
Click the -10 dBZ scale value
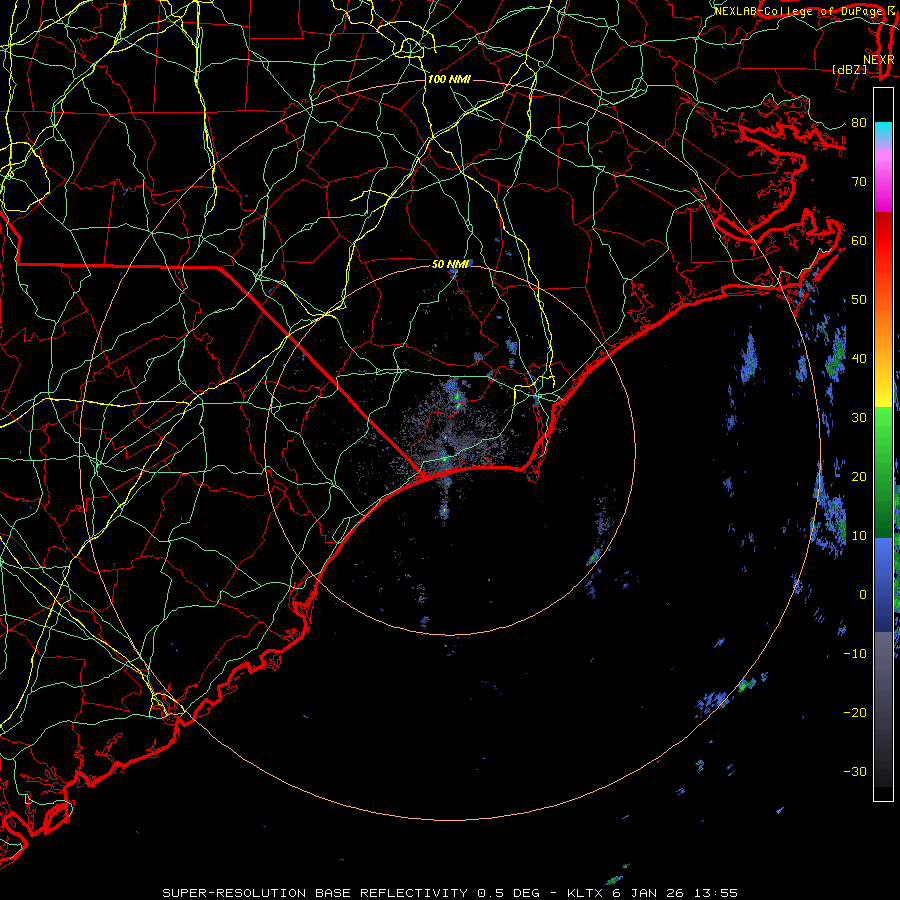click(x=855, y=653)
